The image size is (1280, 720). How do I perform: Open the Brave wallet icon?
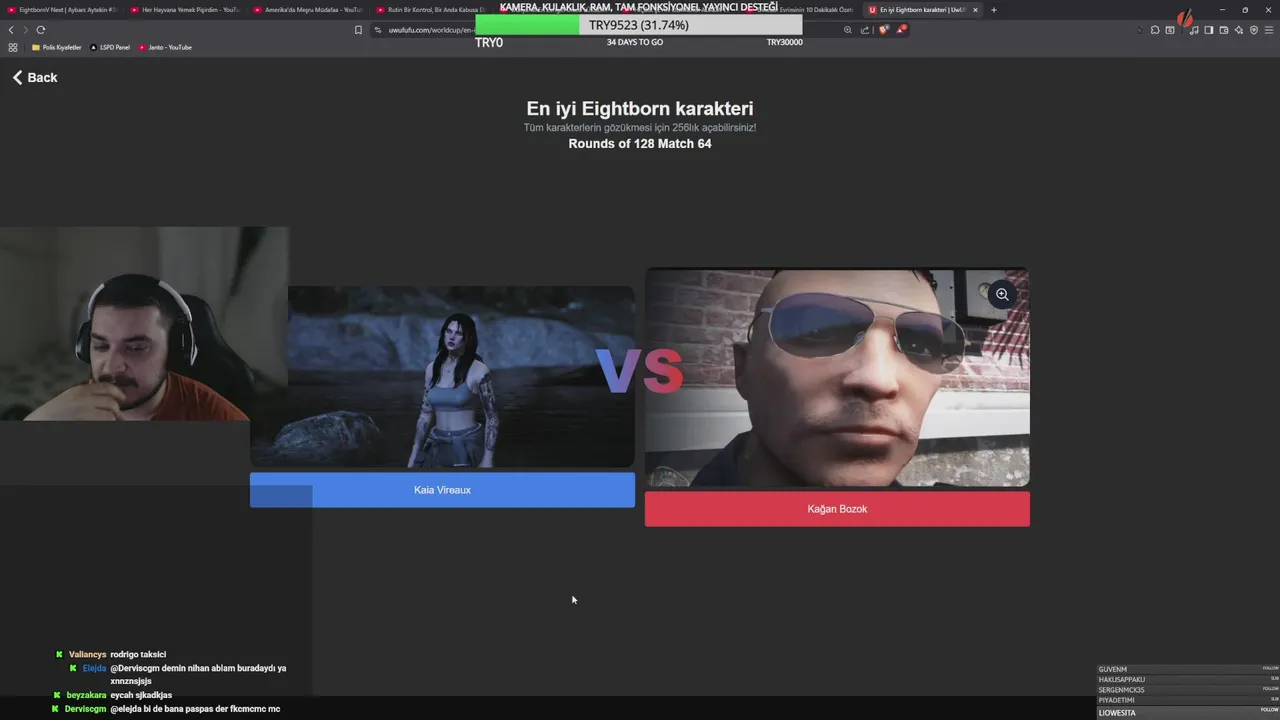tap(1224, 30)
